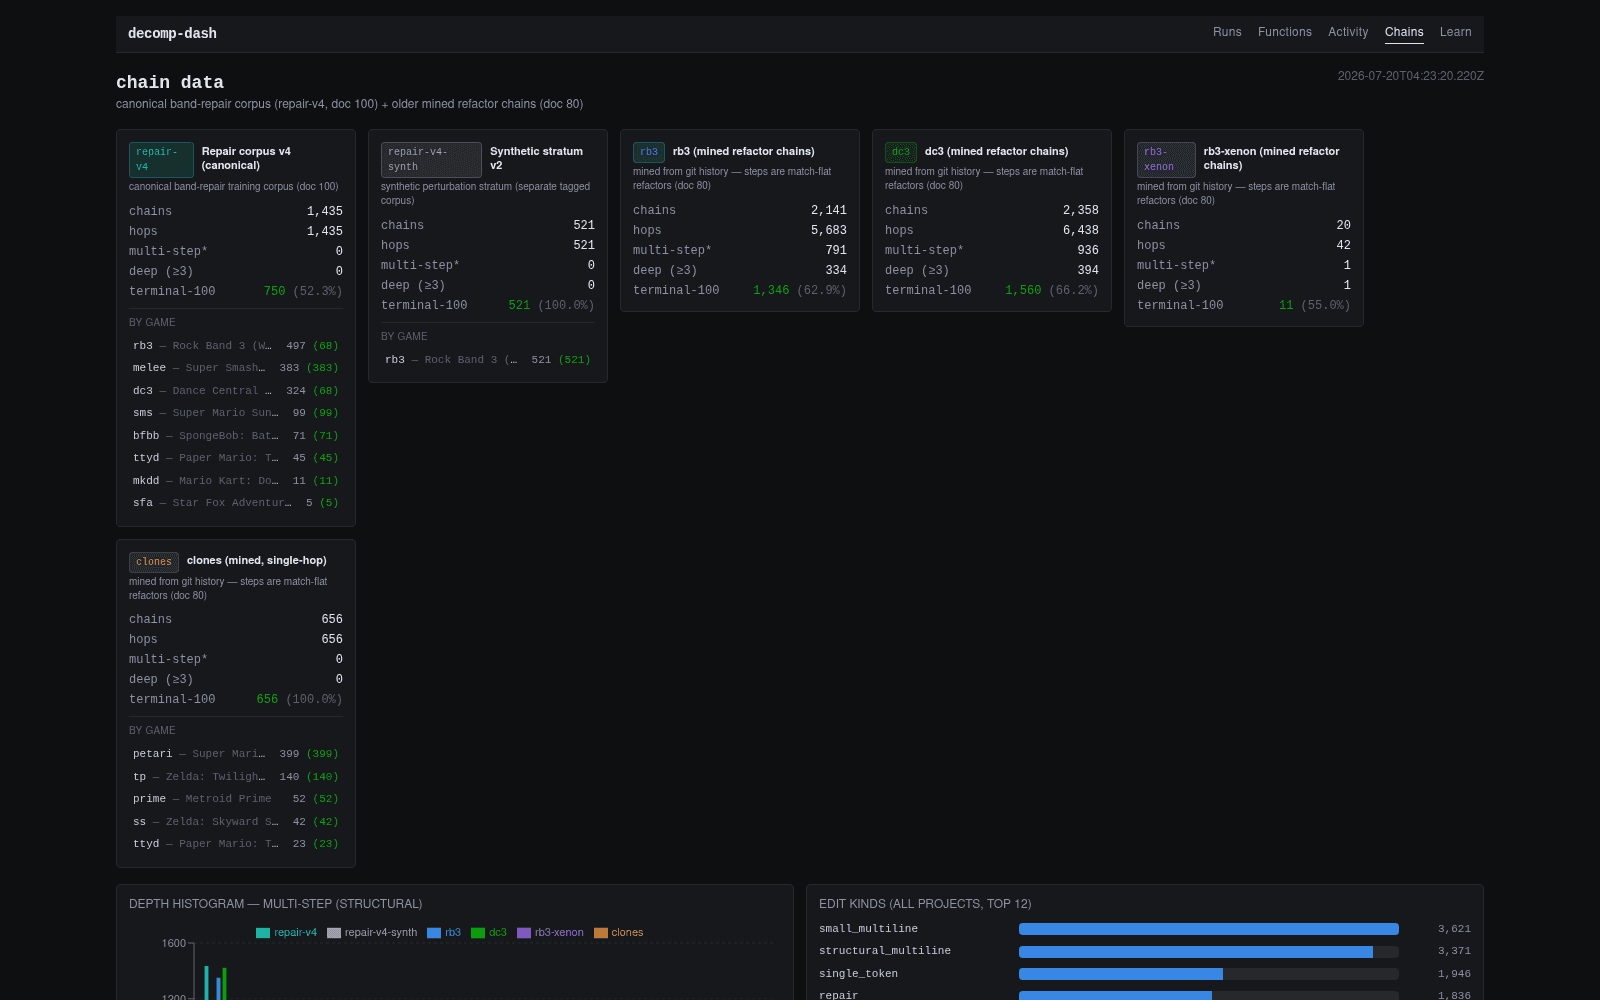Select prime Metroid Prime row
This screenshot has height=1000, width=1600.
pyautogui.click(x=236, y=799)
